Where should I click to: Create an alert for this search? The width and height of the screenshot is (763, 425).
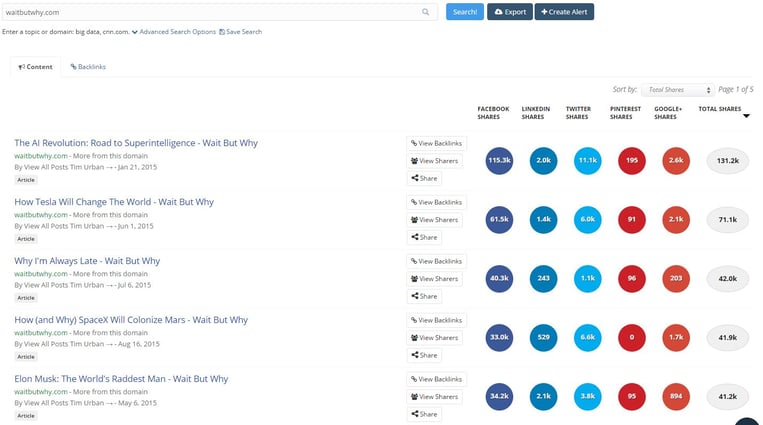click(x=564, y=12)
